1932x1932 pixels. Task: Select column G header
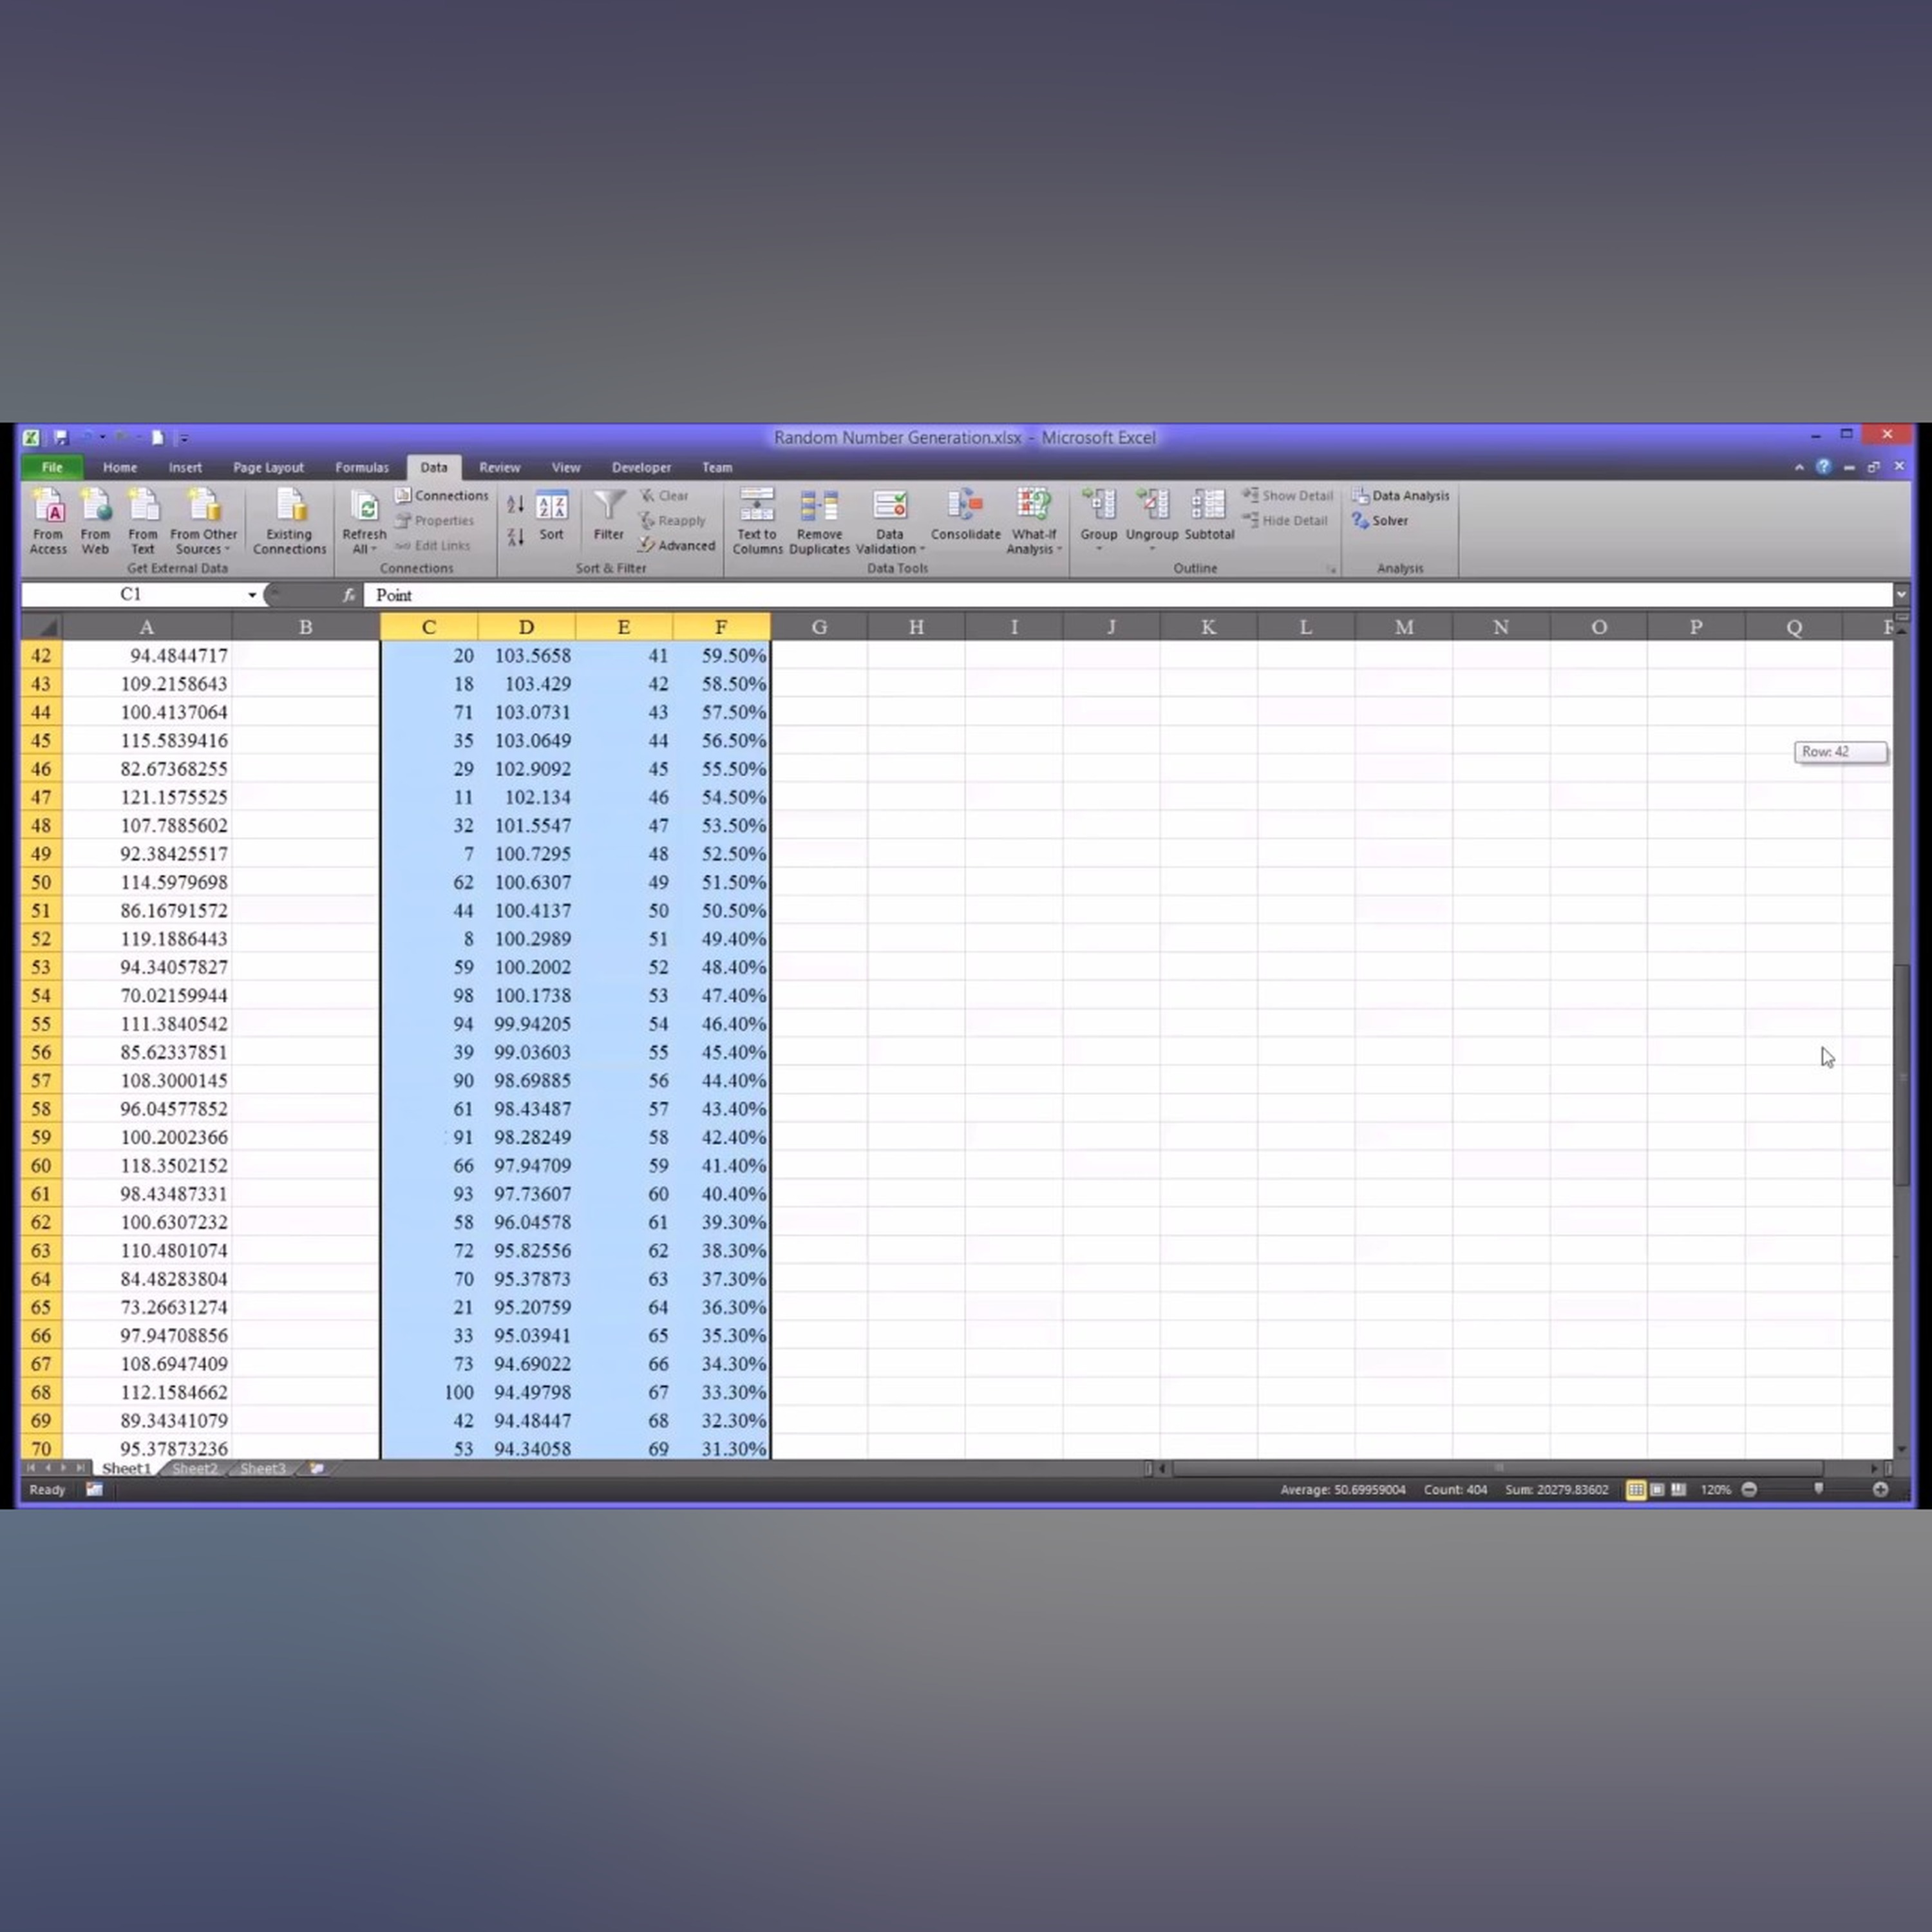[x=819, y=627]
